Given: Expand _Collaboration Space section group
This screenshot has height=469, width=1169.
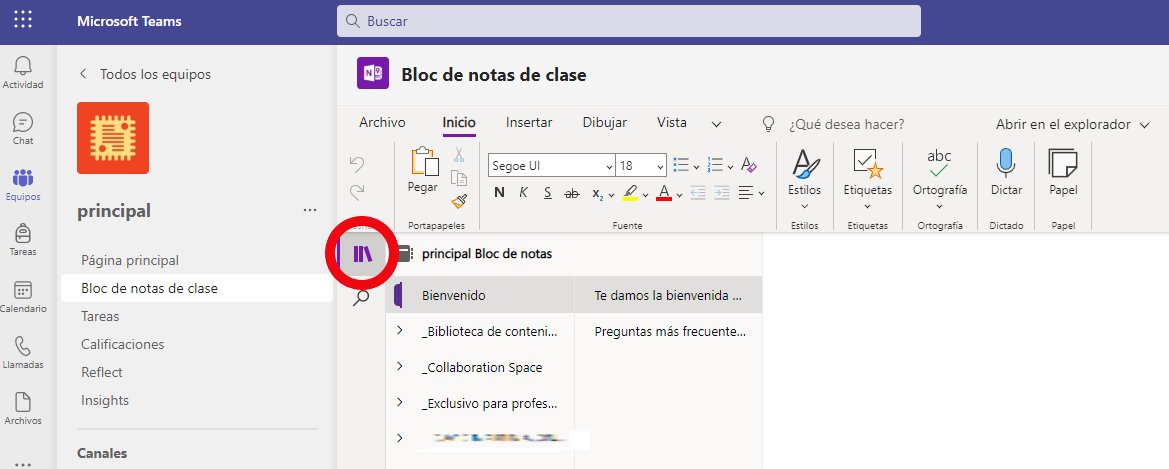Looking at the screenshot, I should [x=400, y=366].
